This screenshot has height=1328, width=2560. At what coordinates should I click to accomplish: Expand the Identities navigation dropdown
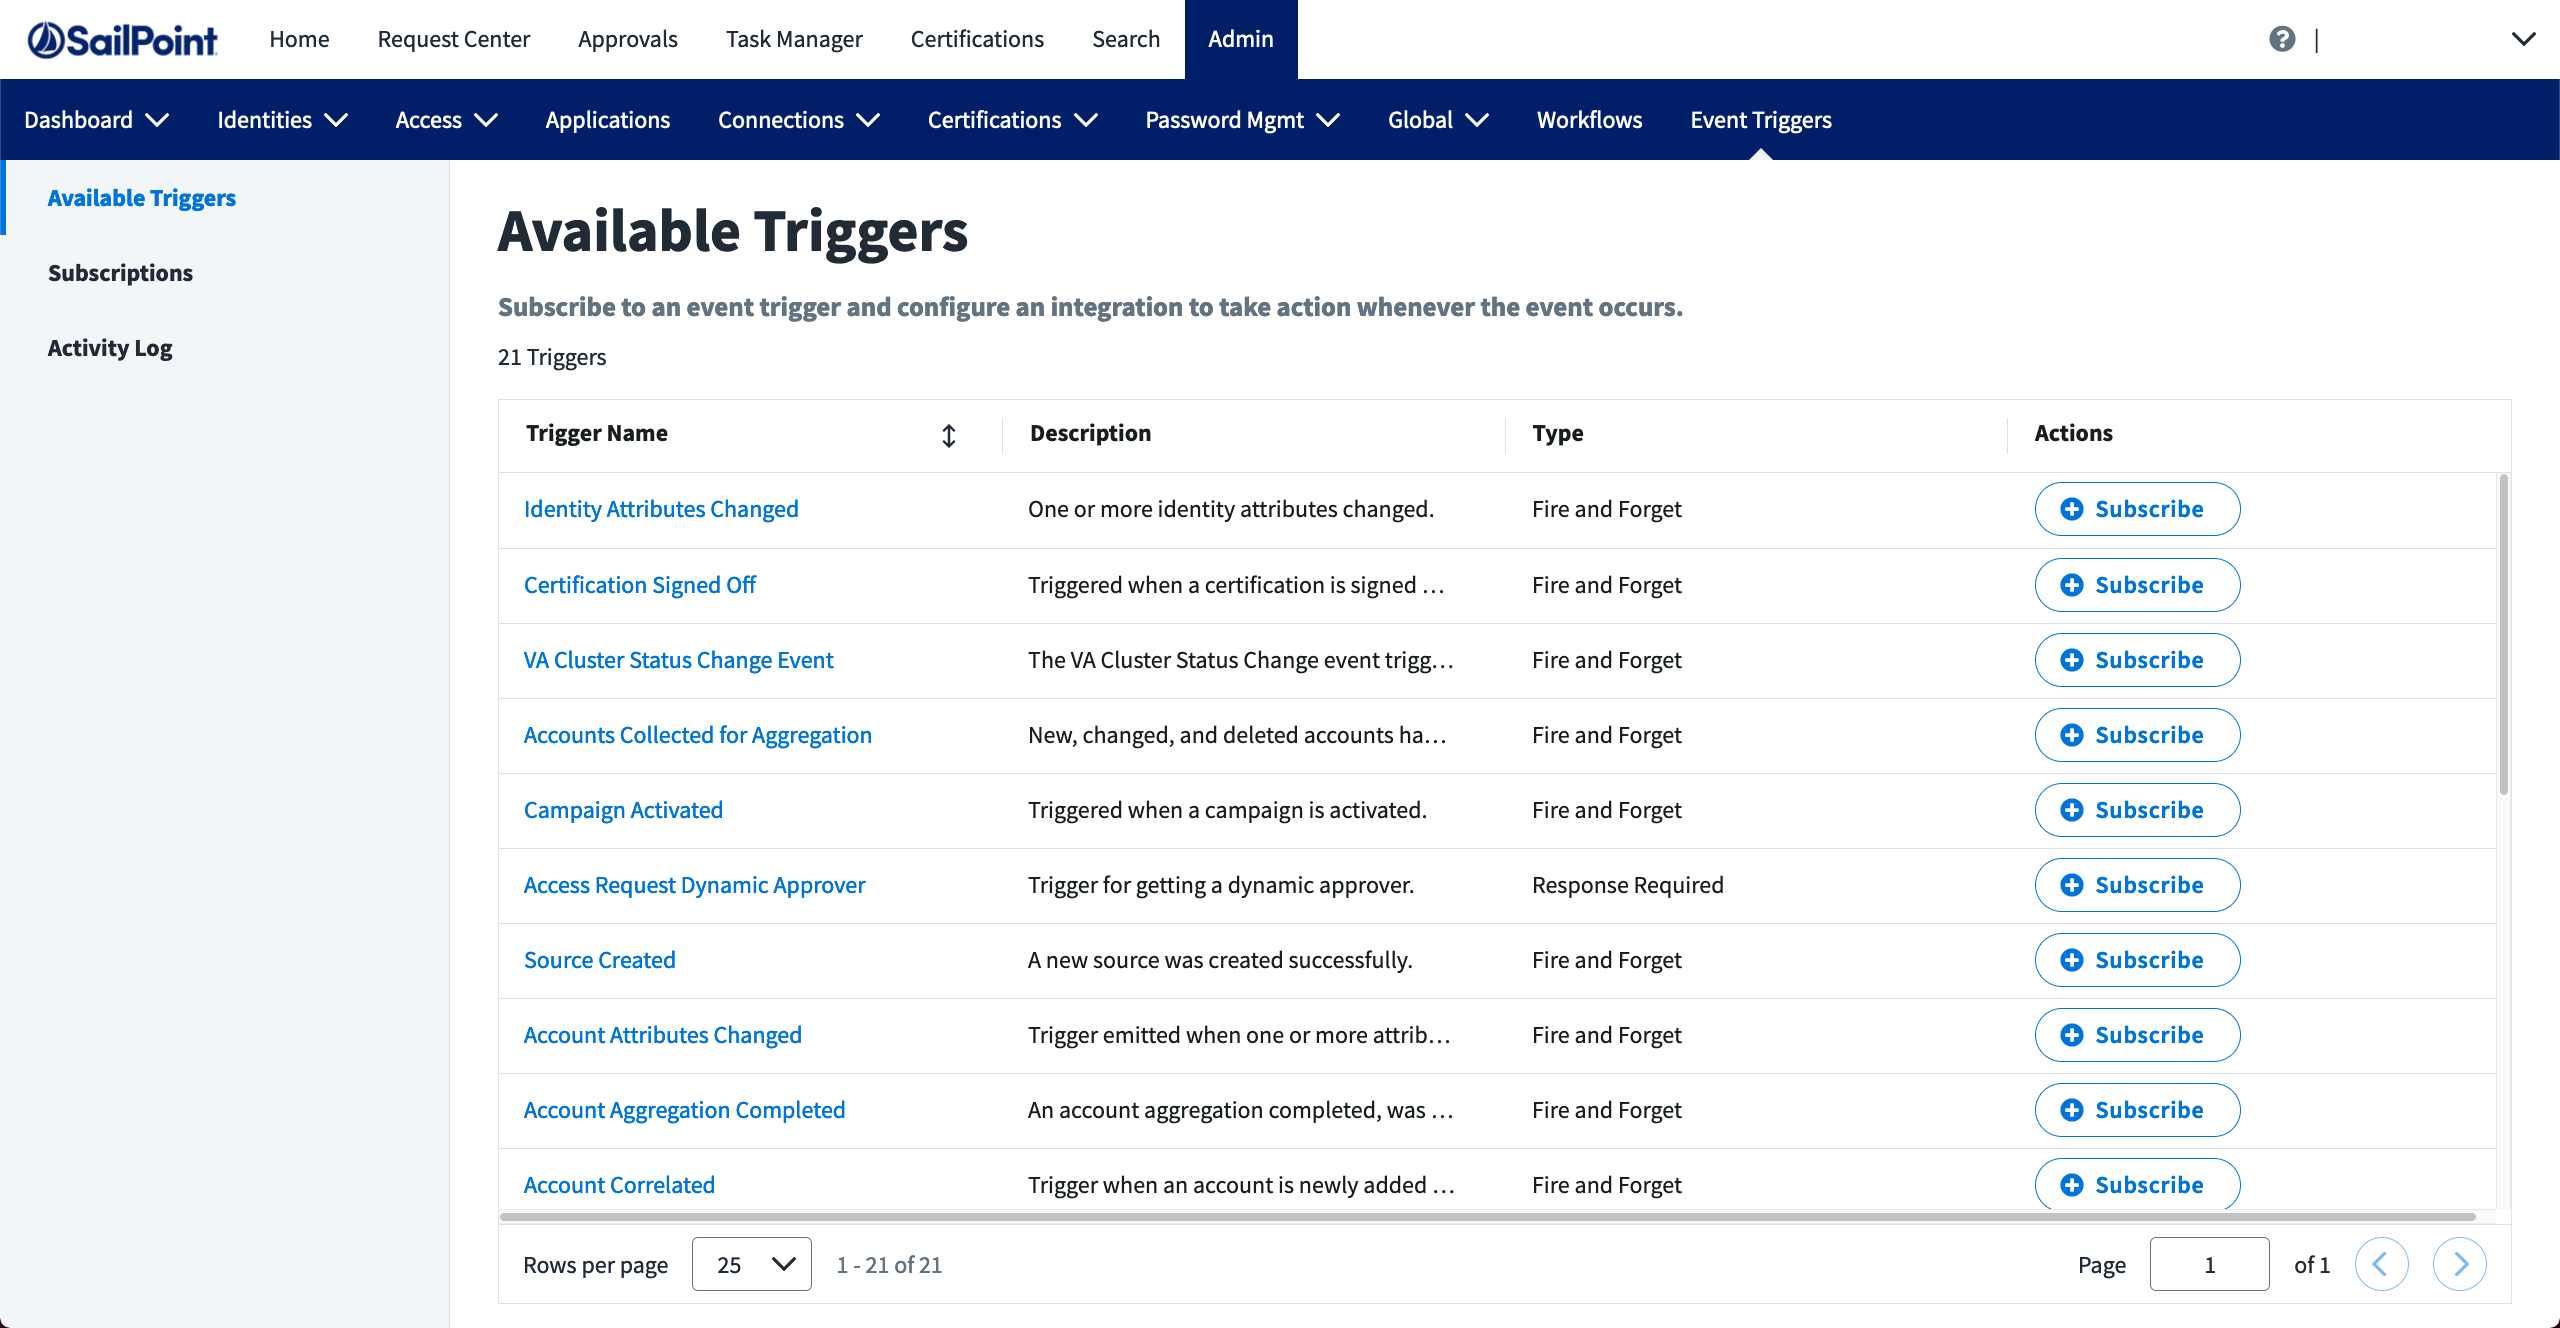point(281,119)
